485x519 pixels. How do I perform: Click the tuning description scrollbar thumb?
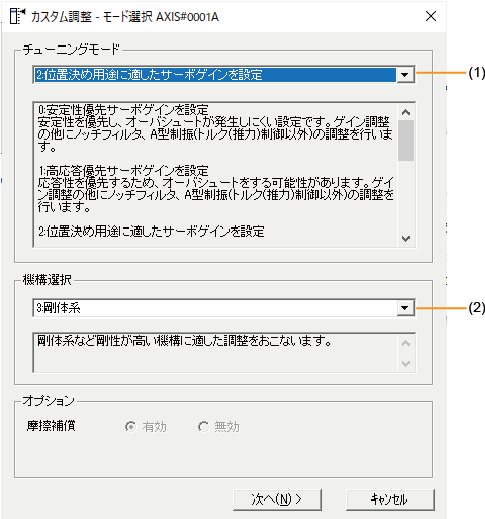(406, 140)
